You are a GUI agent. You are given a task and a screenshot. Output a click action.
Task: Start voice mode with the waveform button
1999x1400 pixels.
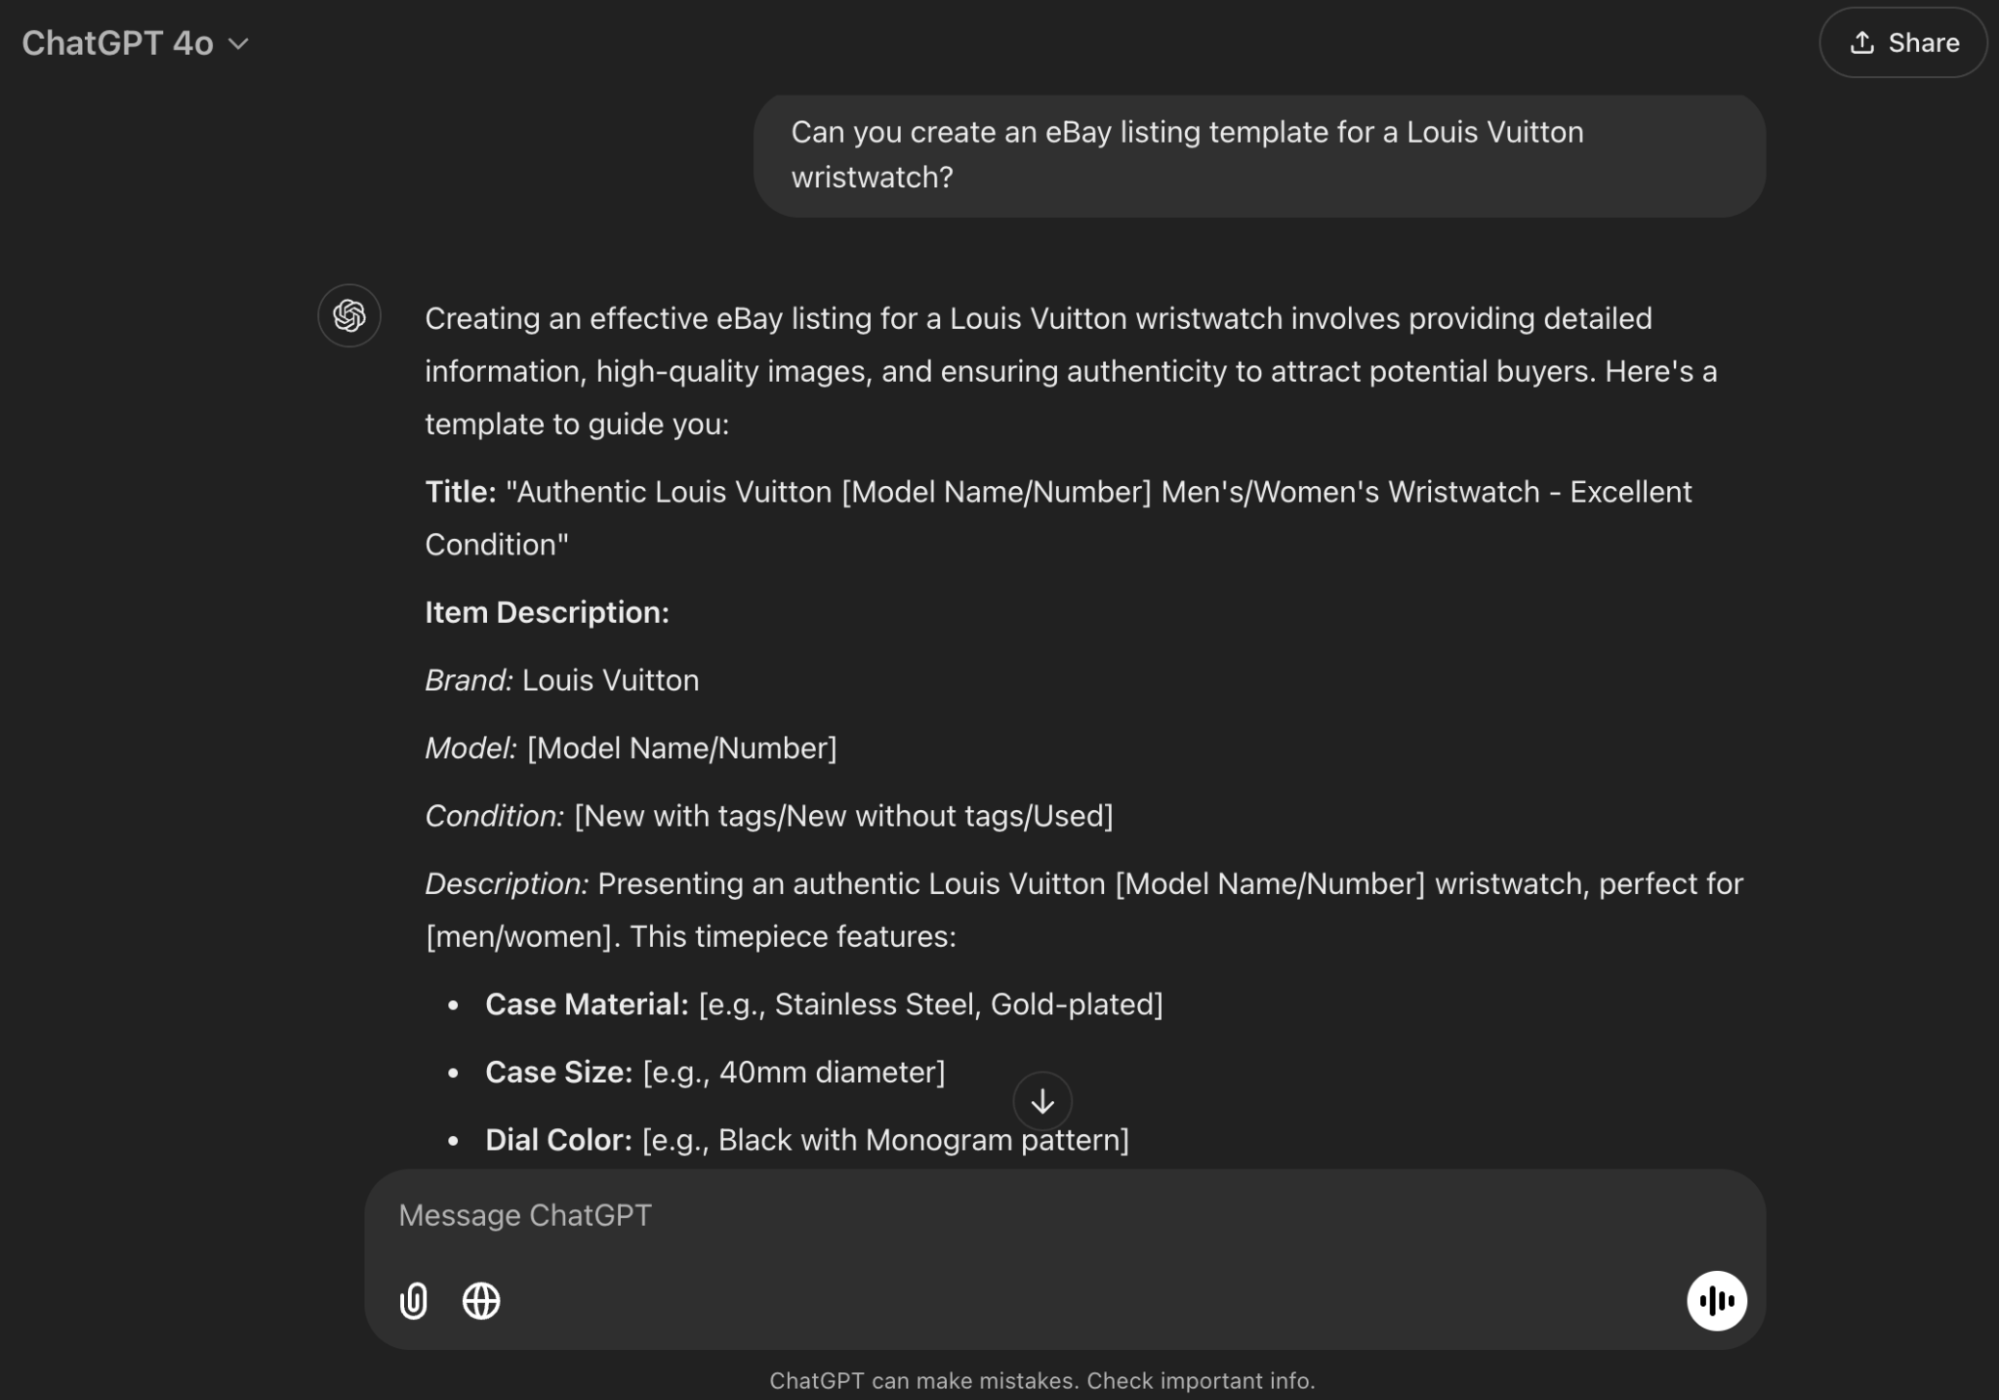click(1716, 1301)
